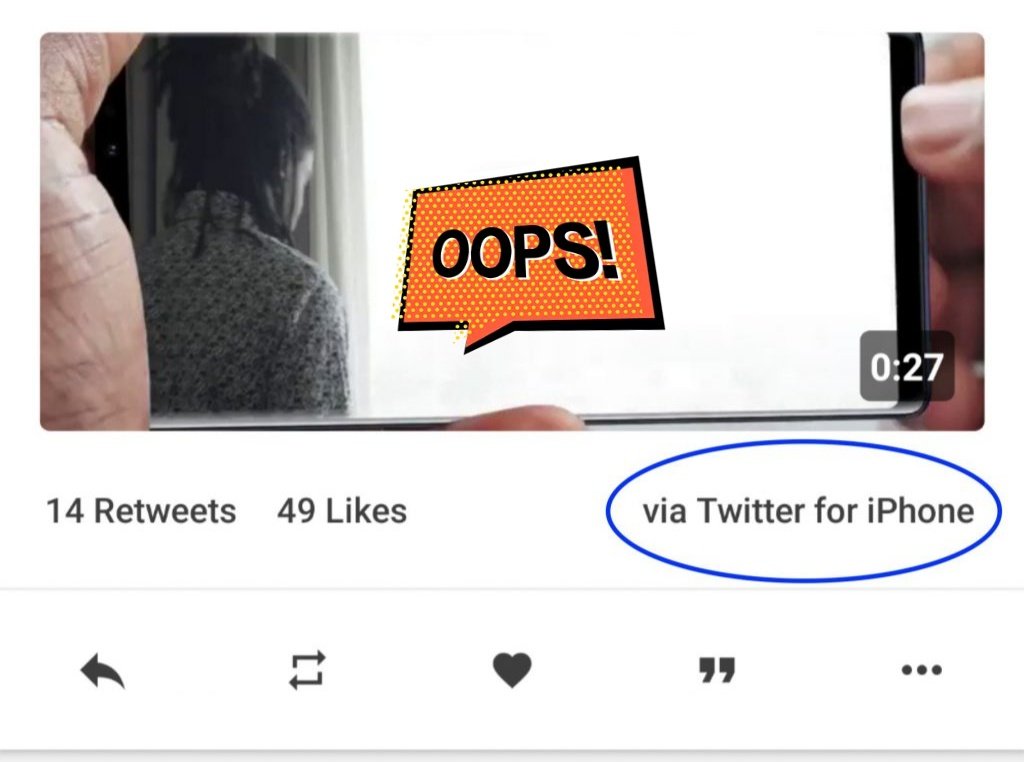Open the three-dot more options menu
This screenshot has width=1024, height=762.
921,670
